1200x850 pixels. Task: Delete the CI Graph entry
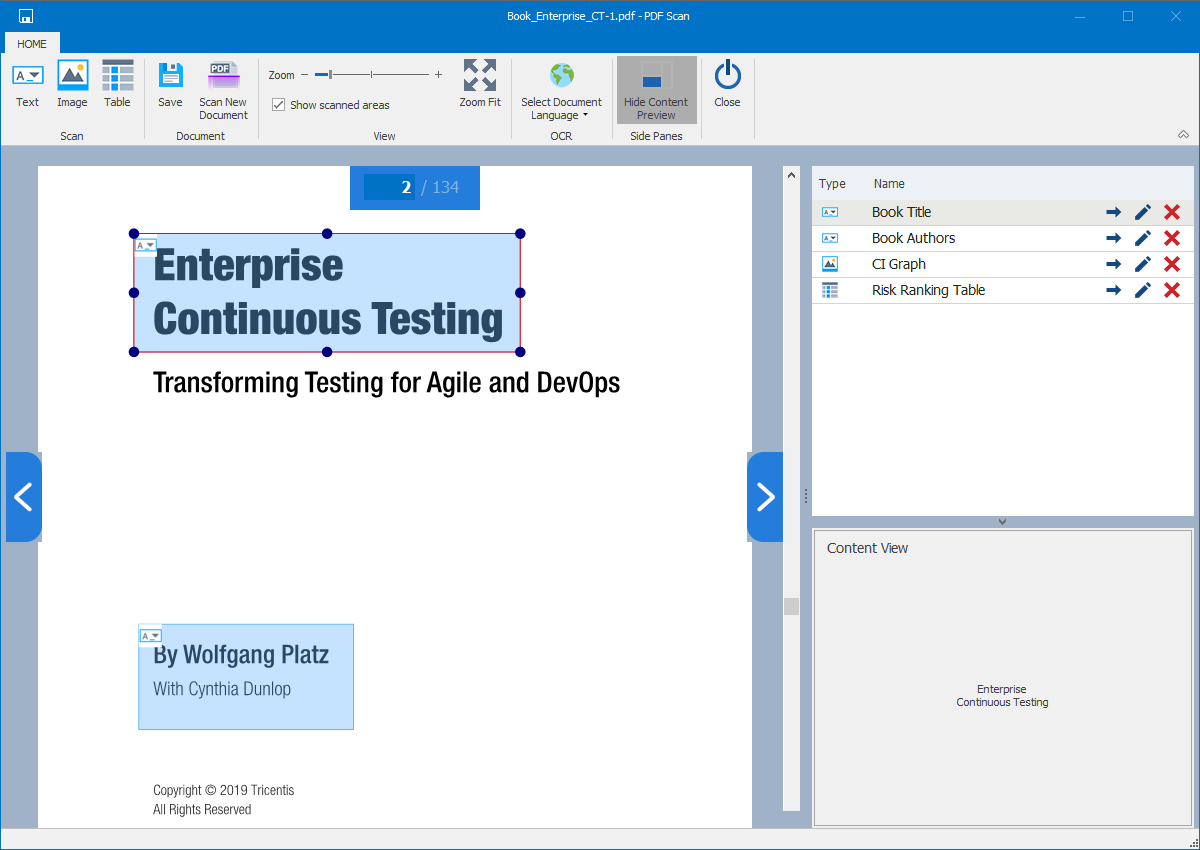(1172, 264)
